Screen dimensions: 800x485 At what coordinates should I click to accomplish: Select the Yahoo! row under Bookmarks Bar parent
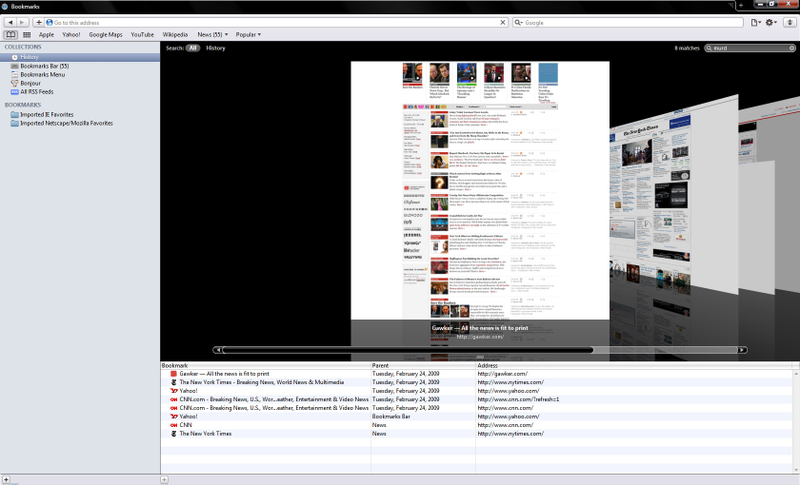(x=477, y=416)
